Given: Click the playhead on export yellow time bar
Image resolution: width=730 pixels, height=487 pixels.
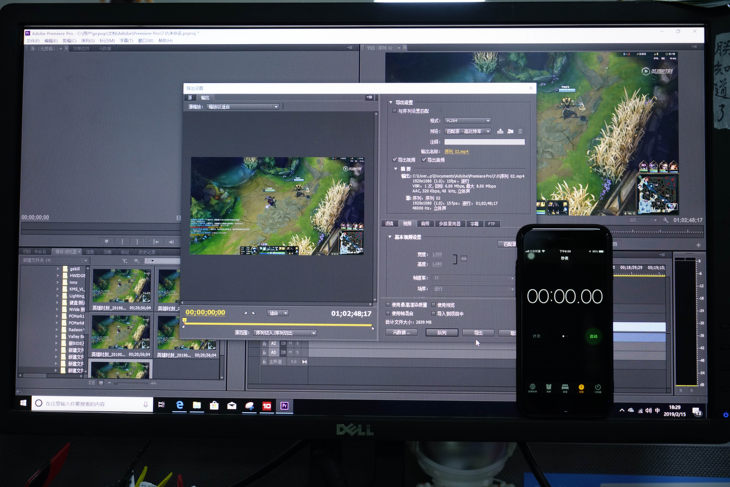Looking at the screenshot, I should click(x=185, y=320).
